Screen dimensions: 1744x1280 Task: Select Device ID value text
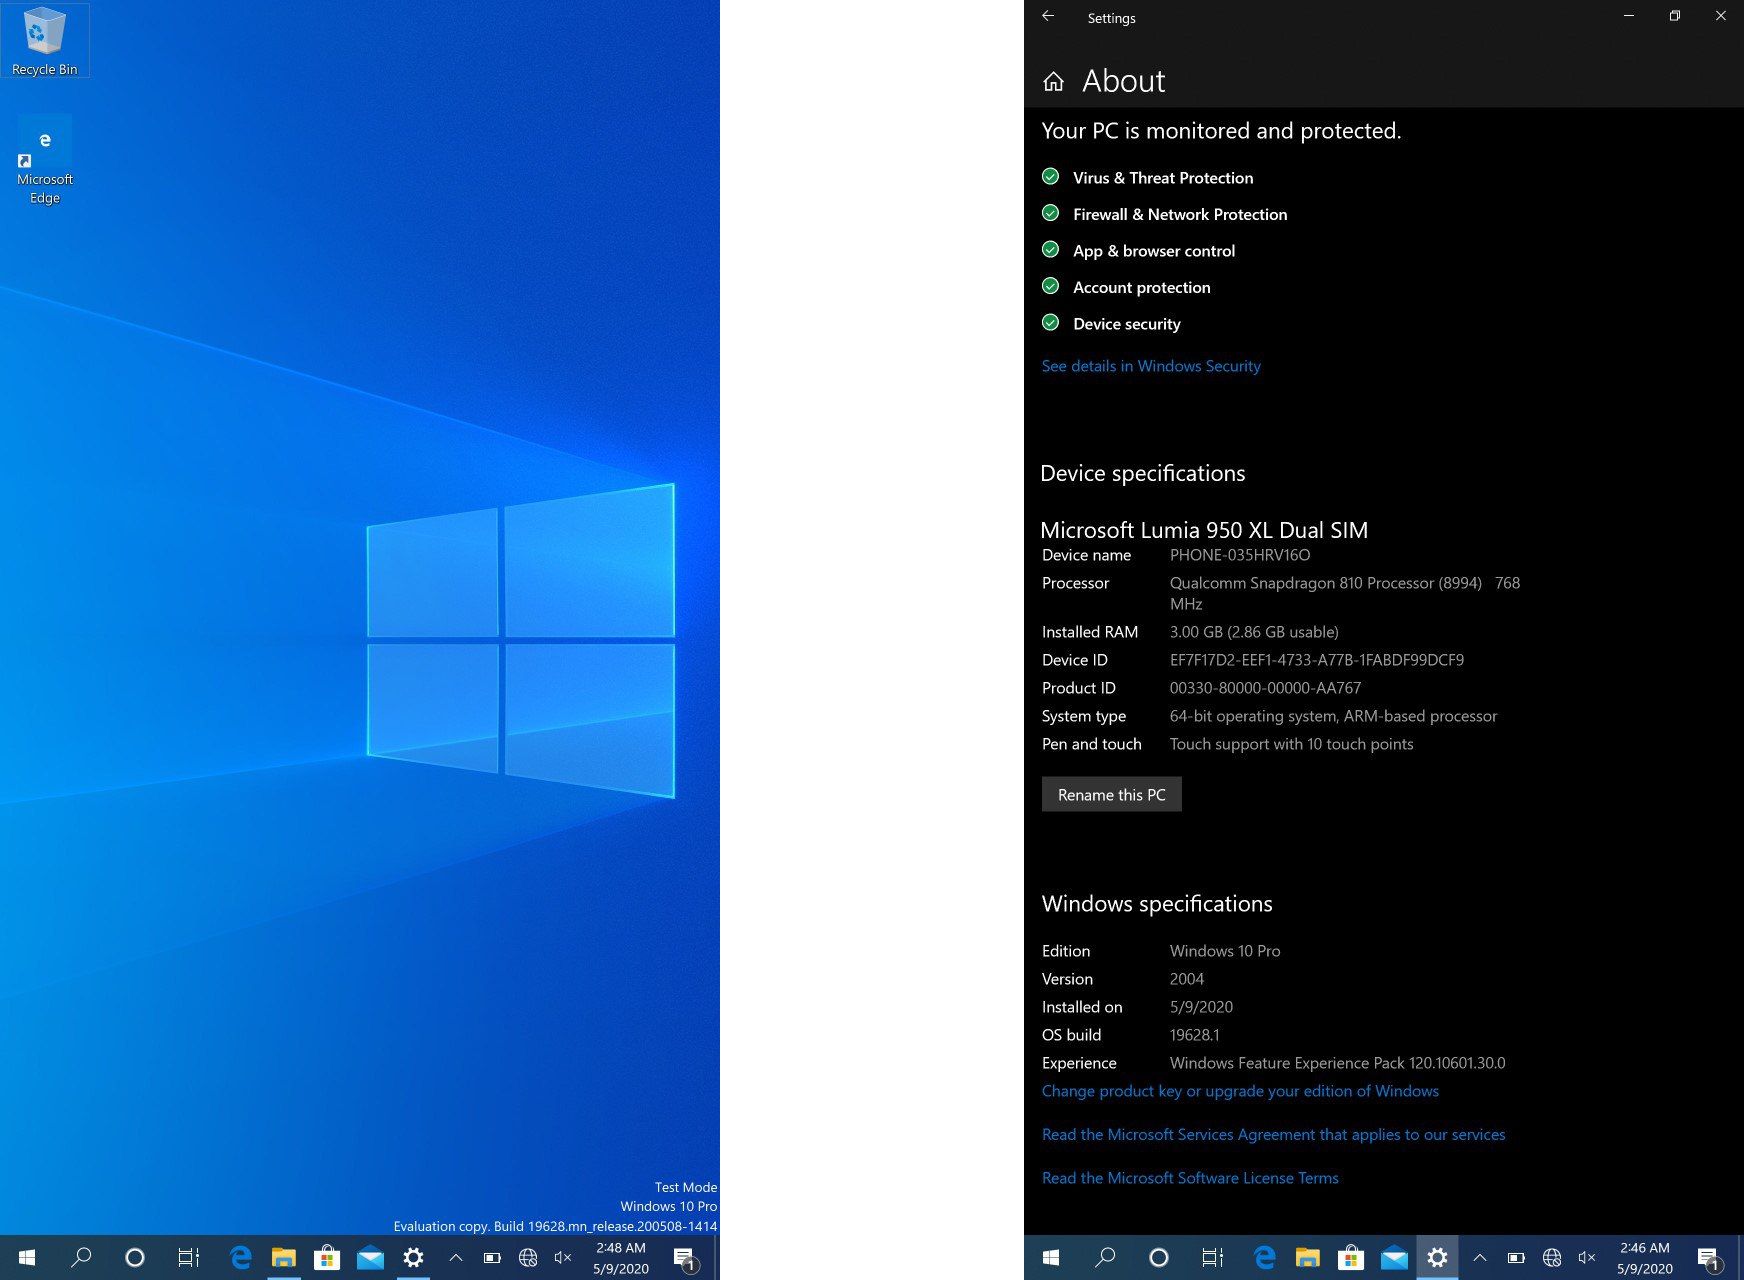pyautogui.click(x=1317, y=660)
